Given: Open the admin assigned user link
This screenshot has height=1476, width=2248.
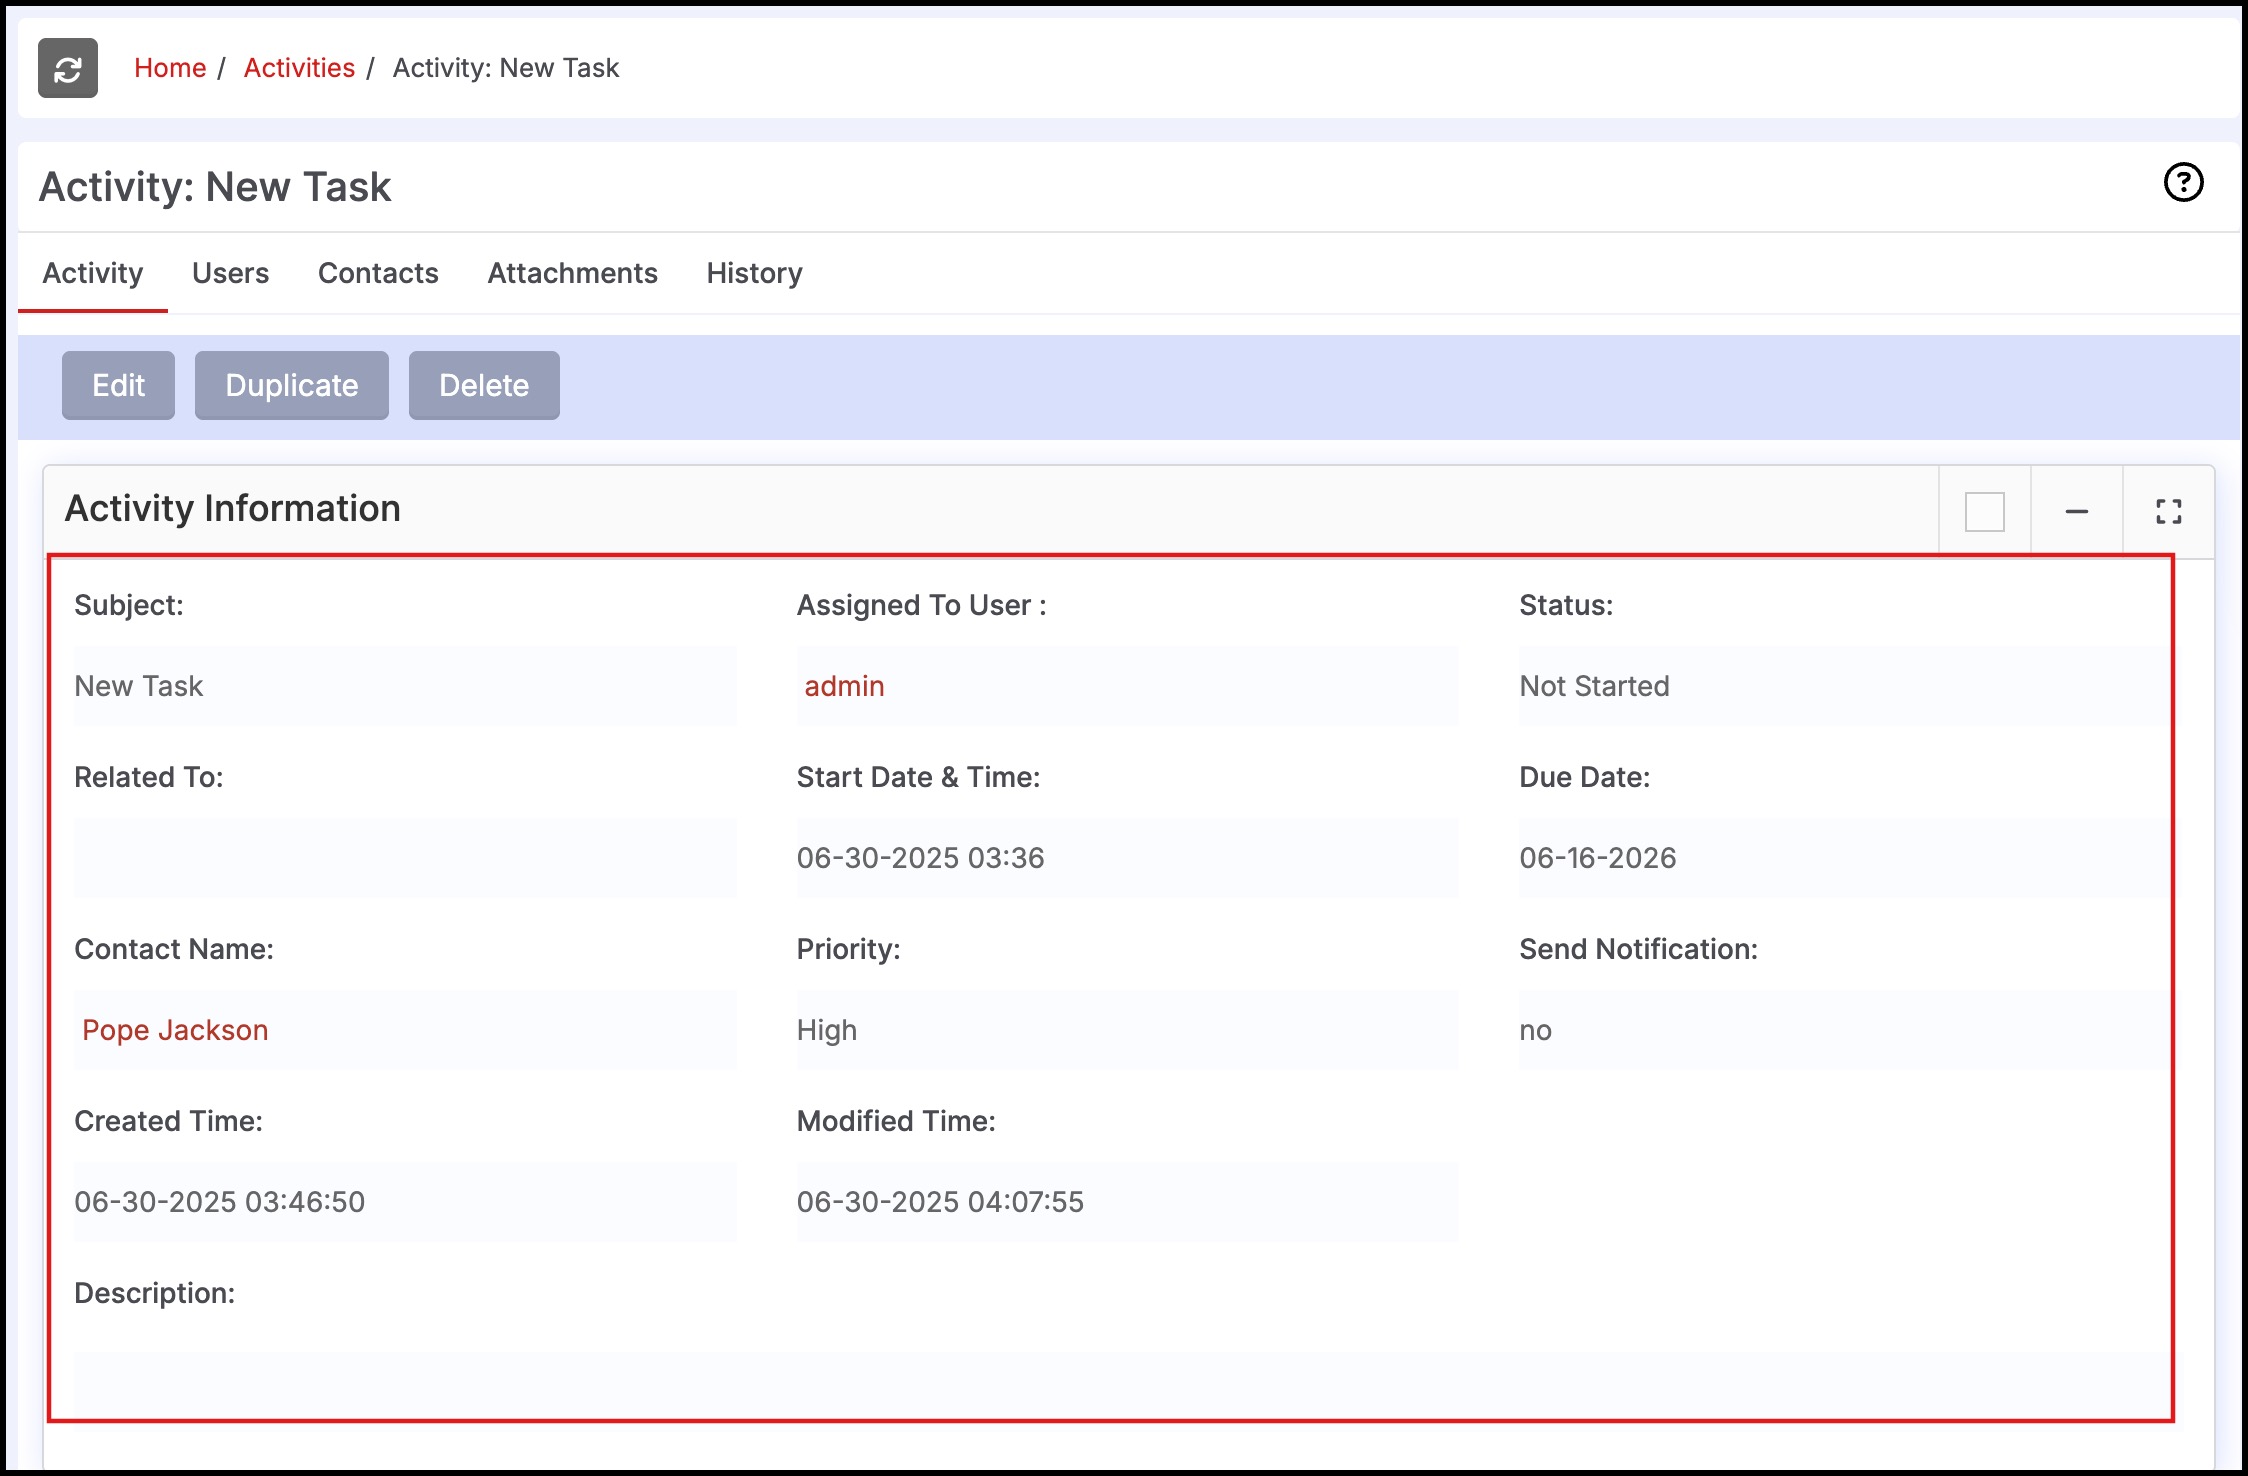Looking at the screenshot, I should (x=844, y=686).
